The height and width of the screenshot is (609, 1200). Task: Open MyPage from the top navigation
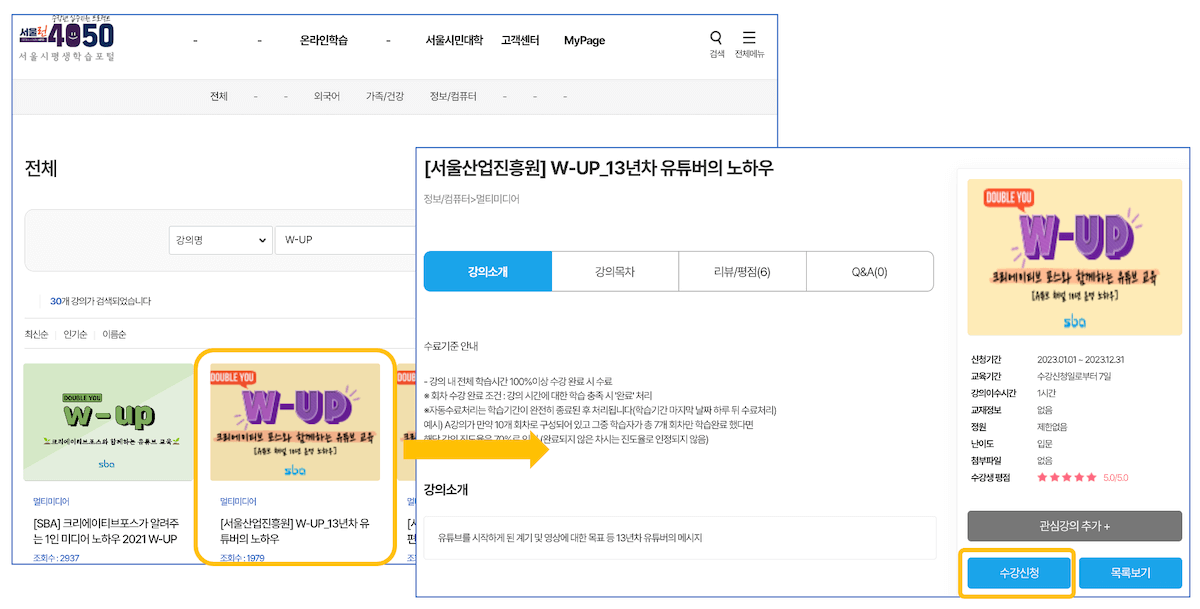pos(584,41)
